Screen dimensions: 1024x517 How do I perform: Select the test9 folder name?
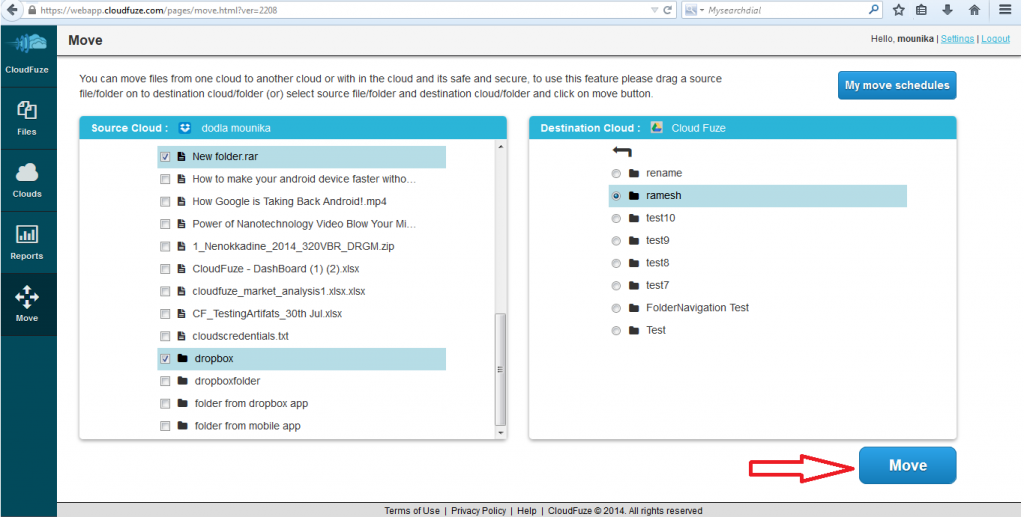pos(658,241)
